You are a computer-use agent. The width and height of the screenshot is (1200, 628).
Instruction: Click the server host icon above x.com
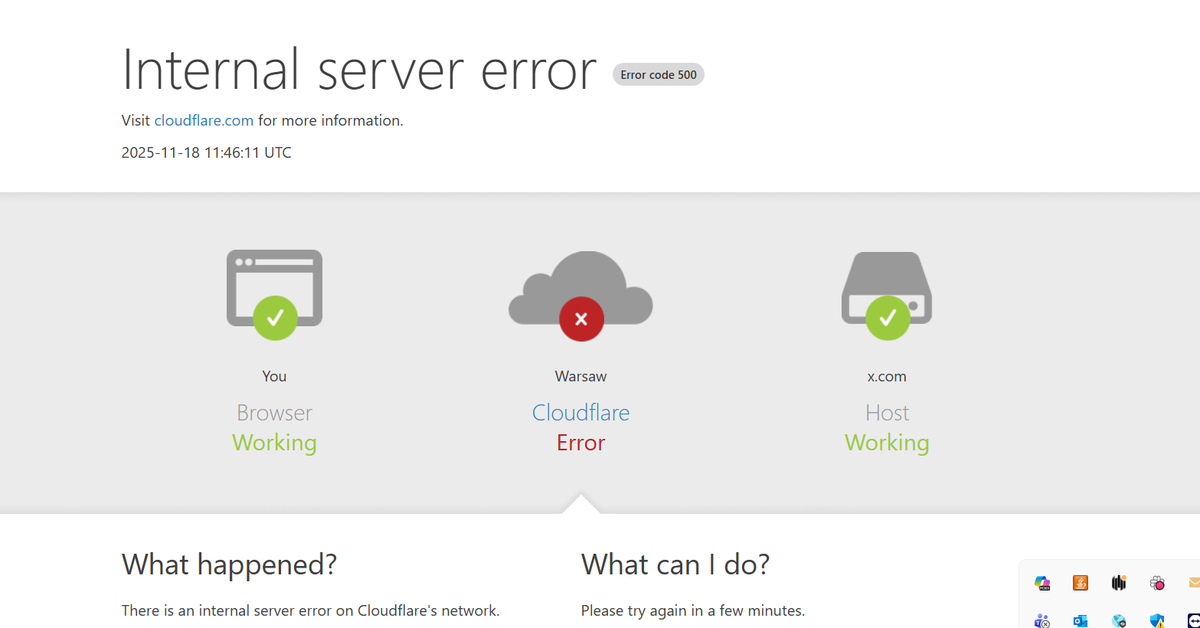coord(887,296)
